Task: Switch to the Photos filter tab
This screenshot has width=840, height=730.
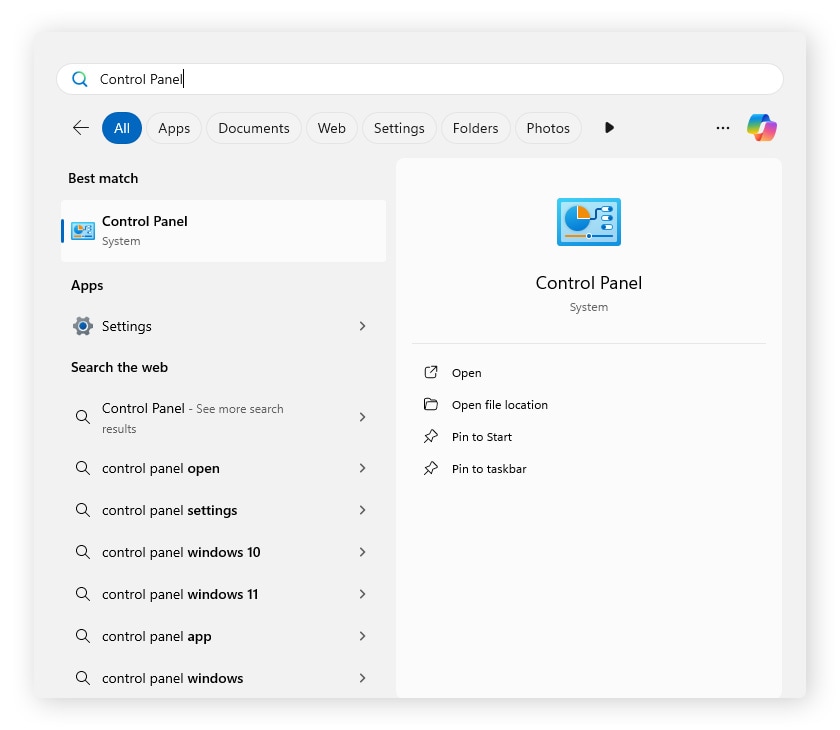Action: pos(548,128)
